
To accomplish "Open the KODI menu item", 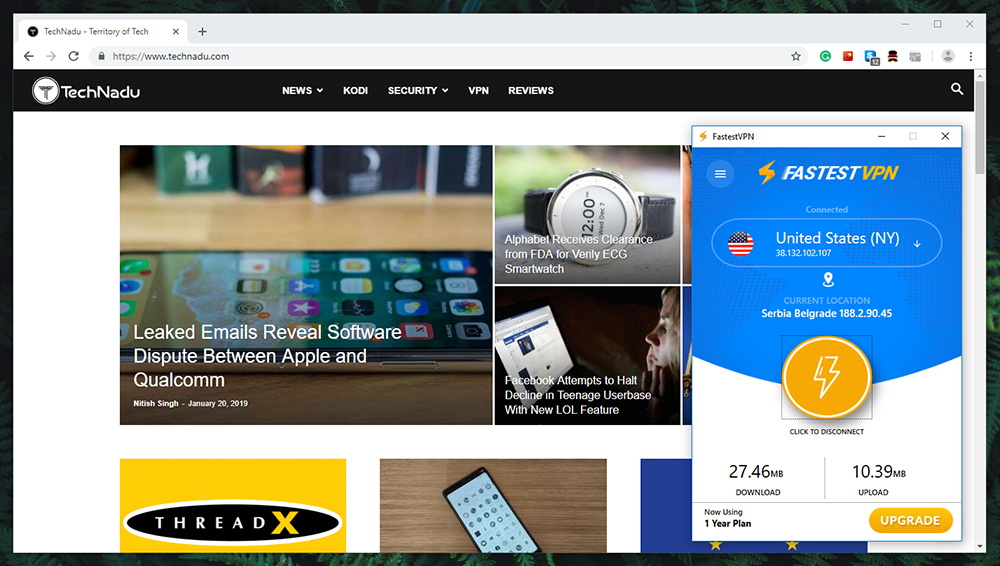I will [x=355, y=91].
